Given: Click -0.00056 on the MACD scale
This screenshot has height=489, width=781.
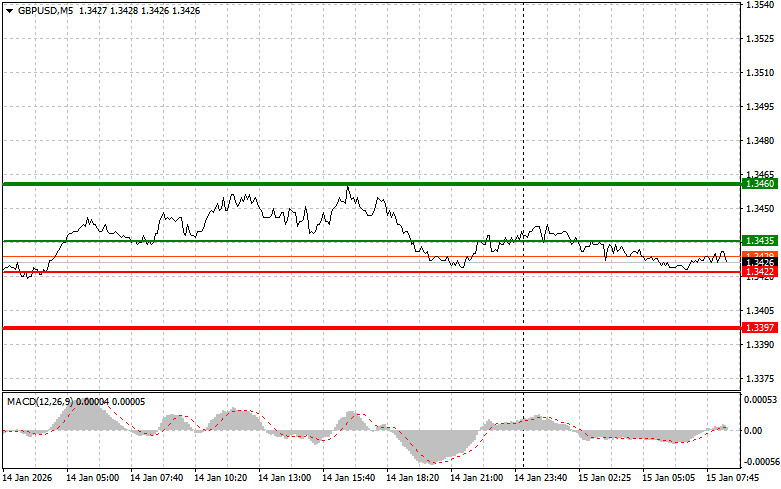Looking at the screenshot, I should pyautogui.click(x=760, y=463).
